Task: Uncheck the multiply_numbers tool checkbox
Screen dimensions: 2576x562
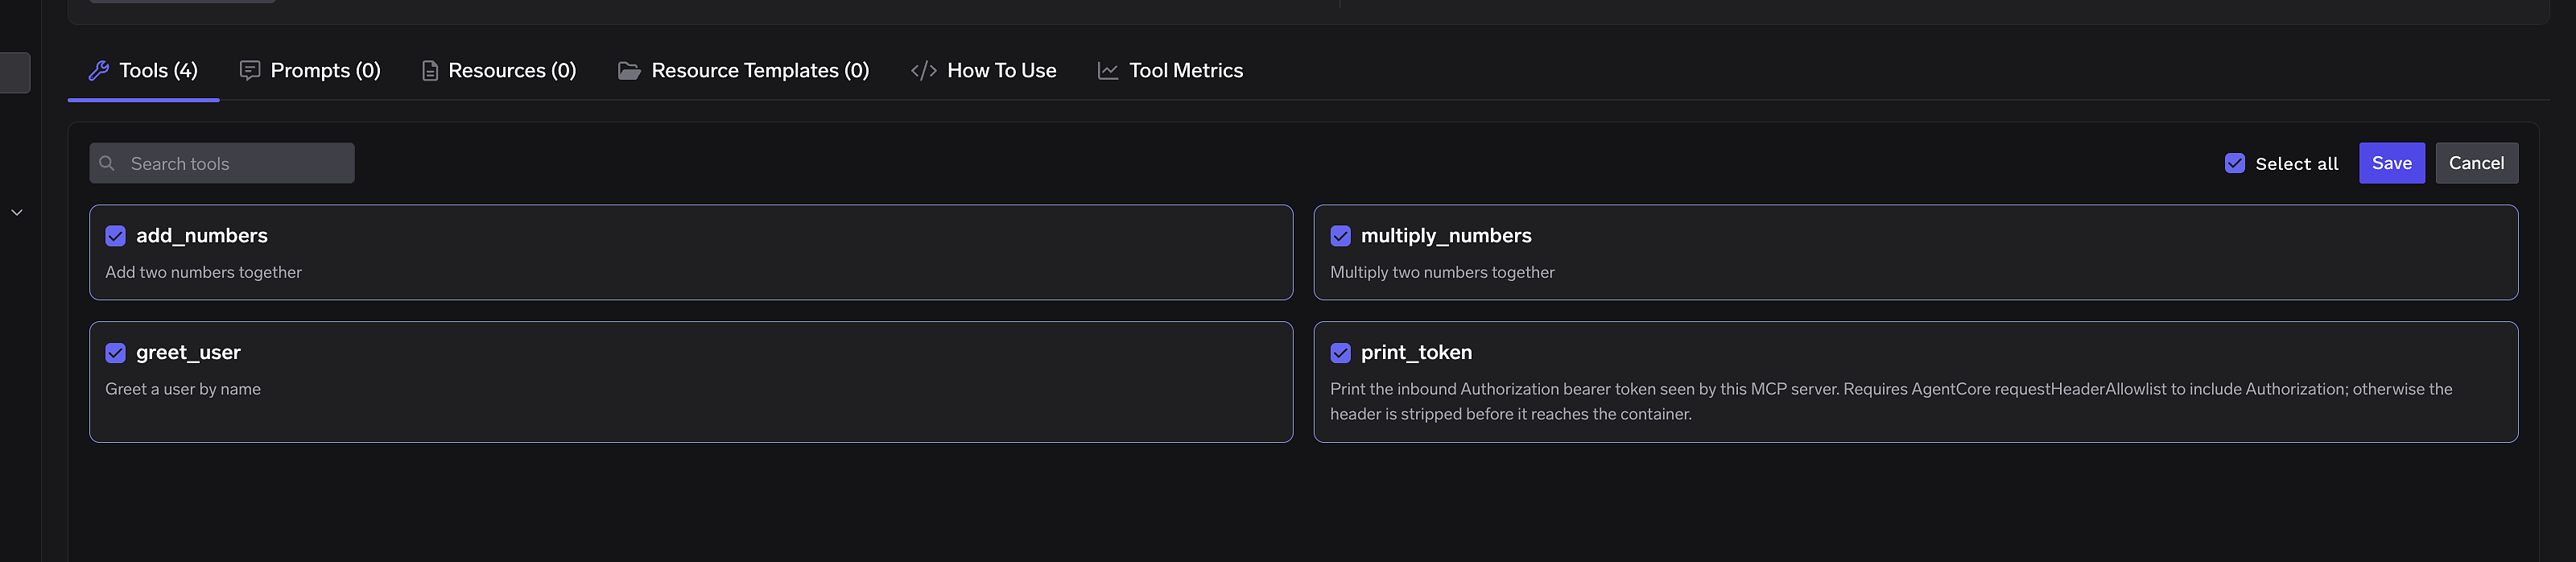Action: (x=1341, y=236)
